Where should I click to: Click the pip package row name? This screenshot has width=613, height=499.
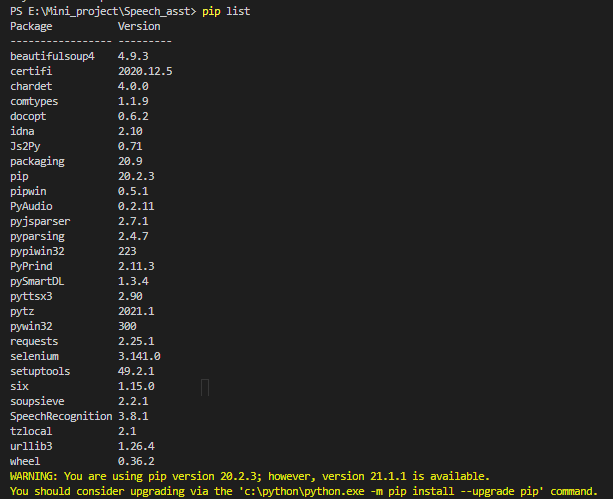click(19, 176)
